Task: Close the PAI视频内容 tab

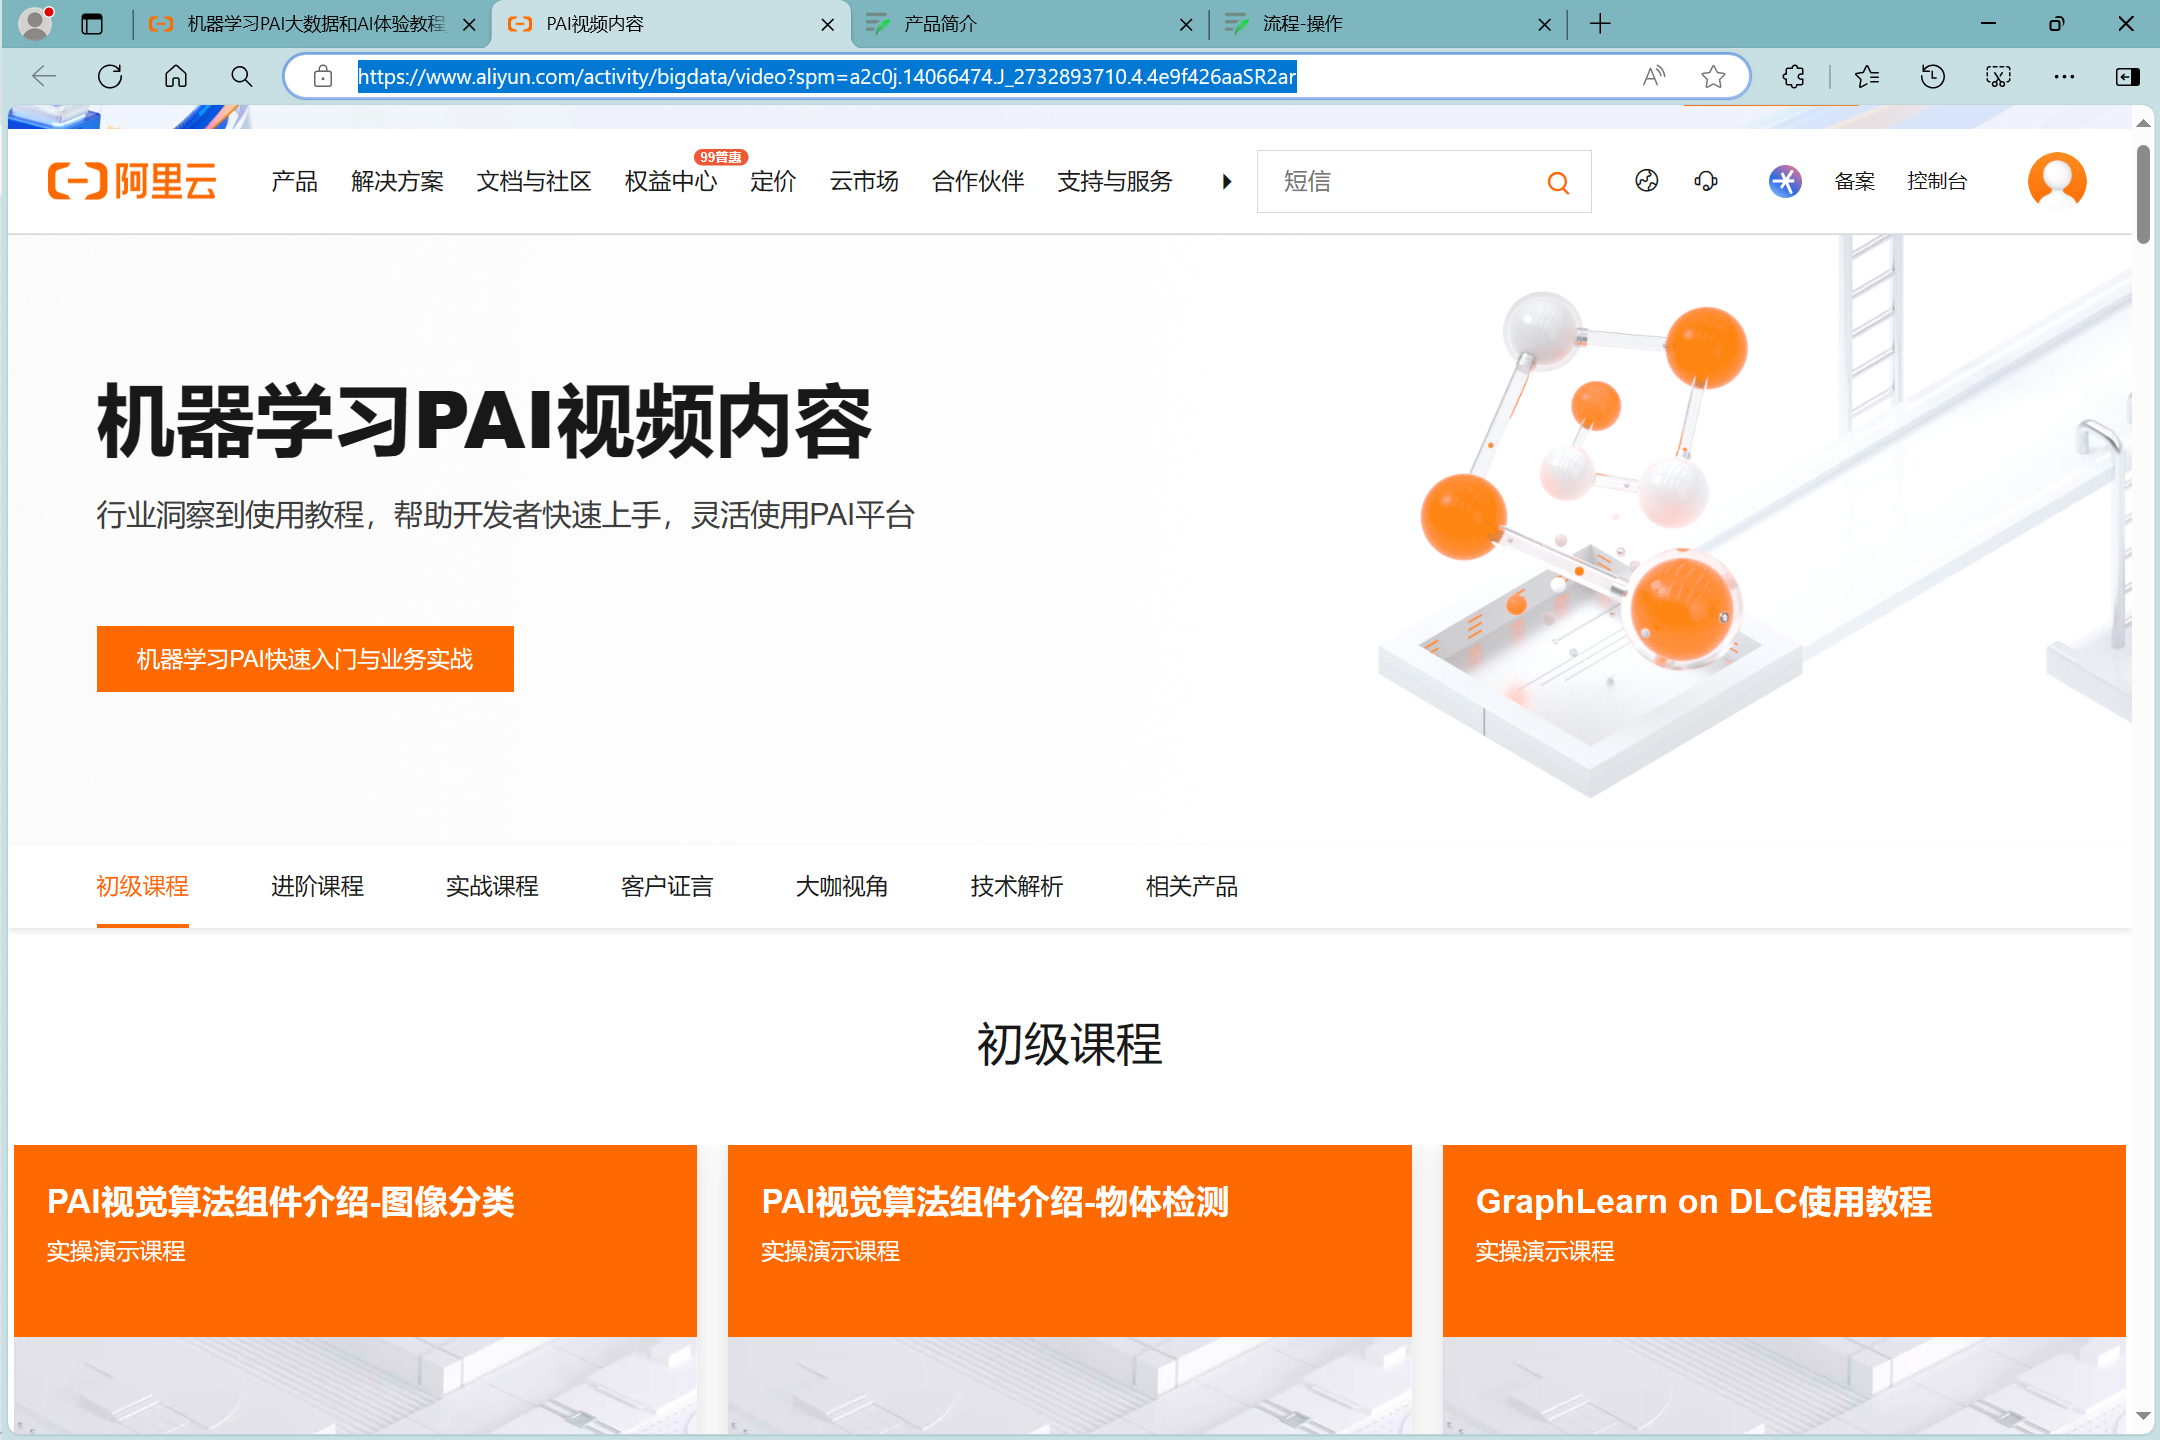Action: (x=827, y=24)
